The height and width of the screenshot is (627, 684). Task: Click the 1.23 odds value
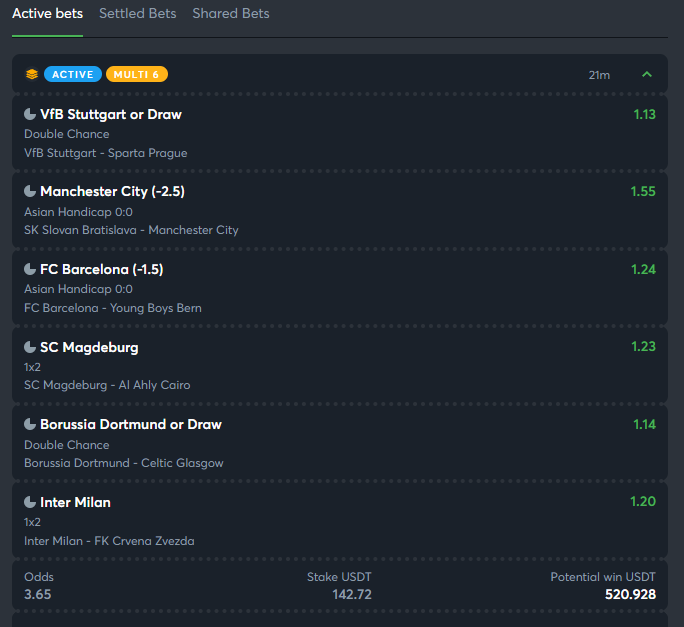tap(643, 346)
